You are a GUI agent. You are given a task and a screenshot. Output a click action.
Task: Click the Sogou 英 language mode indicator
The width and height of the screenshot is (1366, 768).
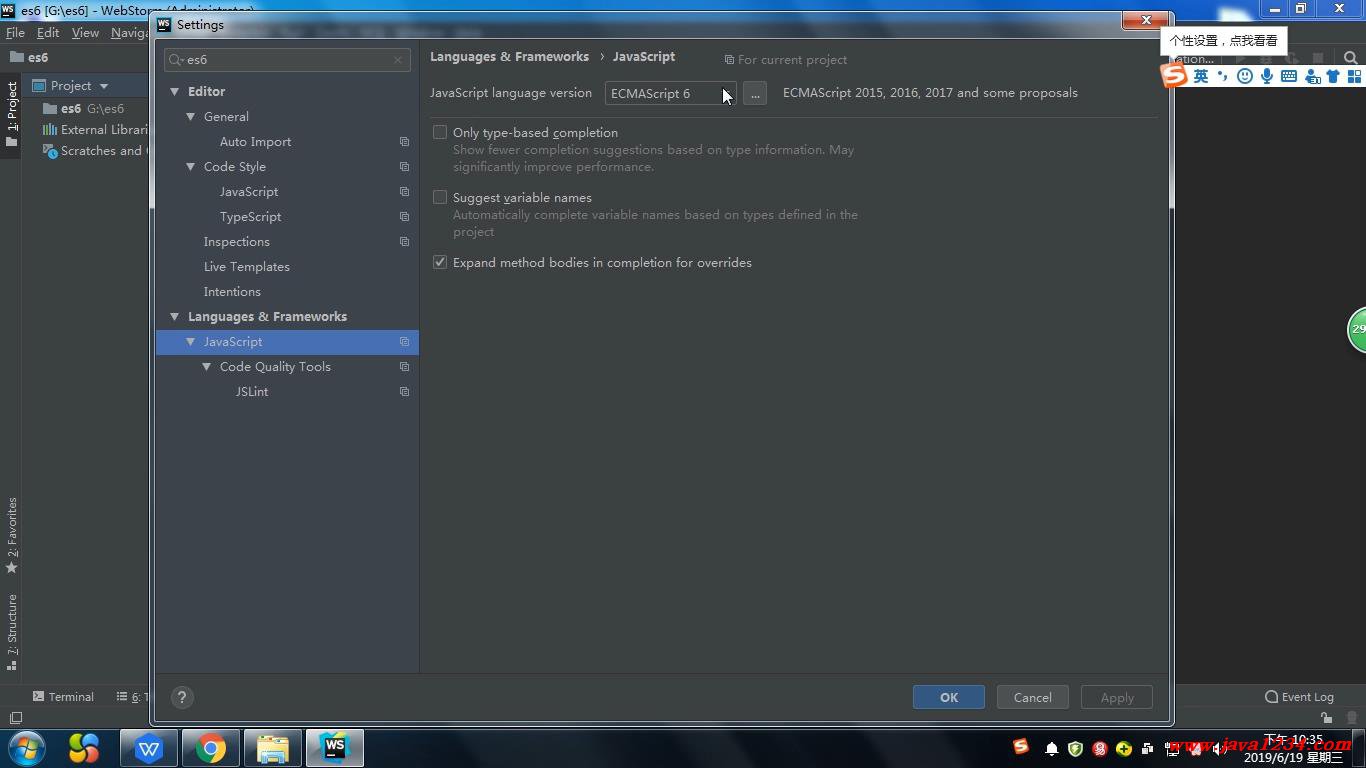click(x=1201, y=76)
